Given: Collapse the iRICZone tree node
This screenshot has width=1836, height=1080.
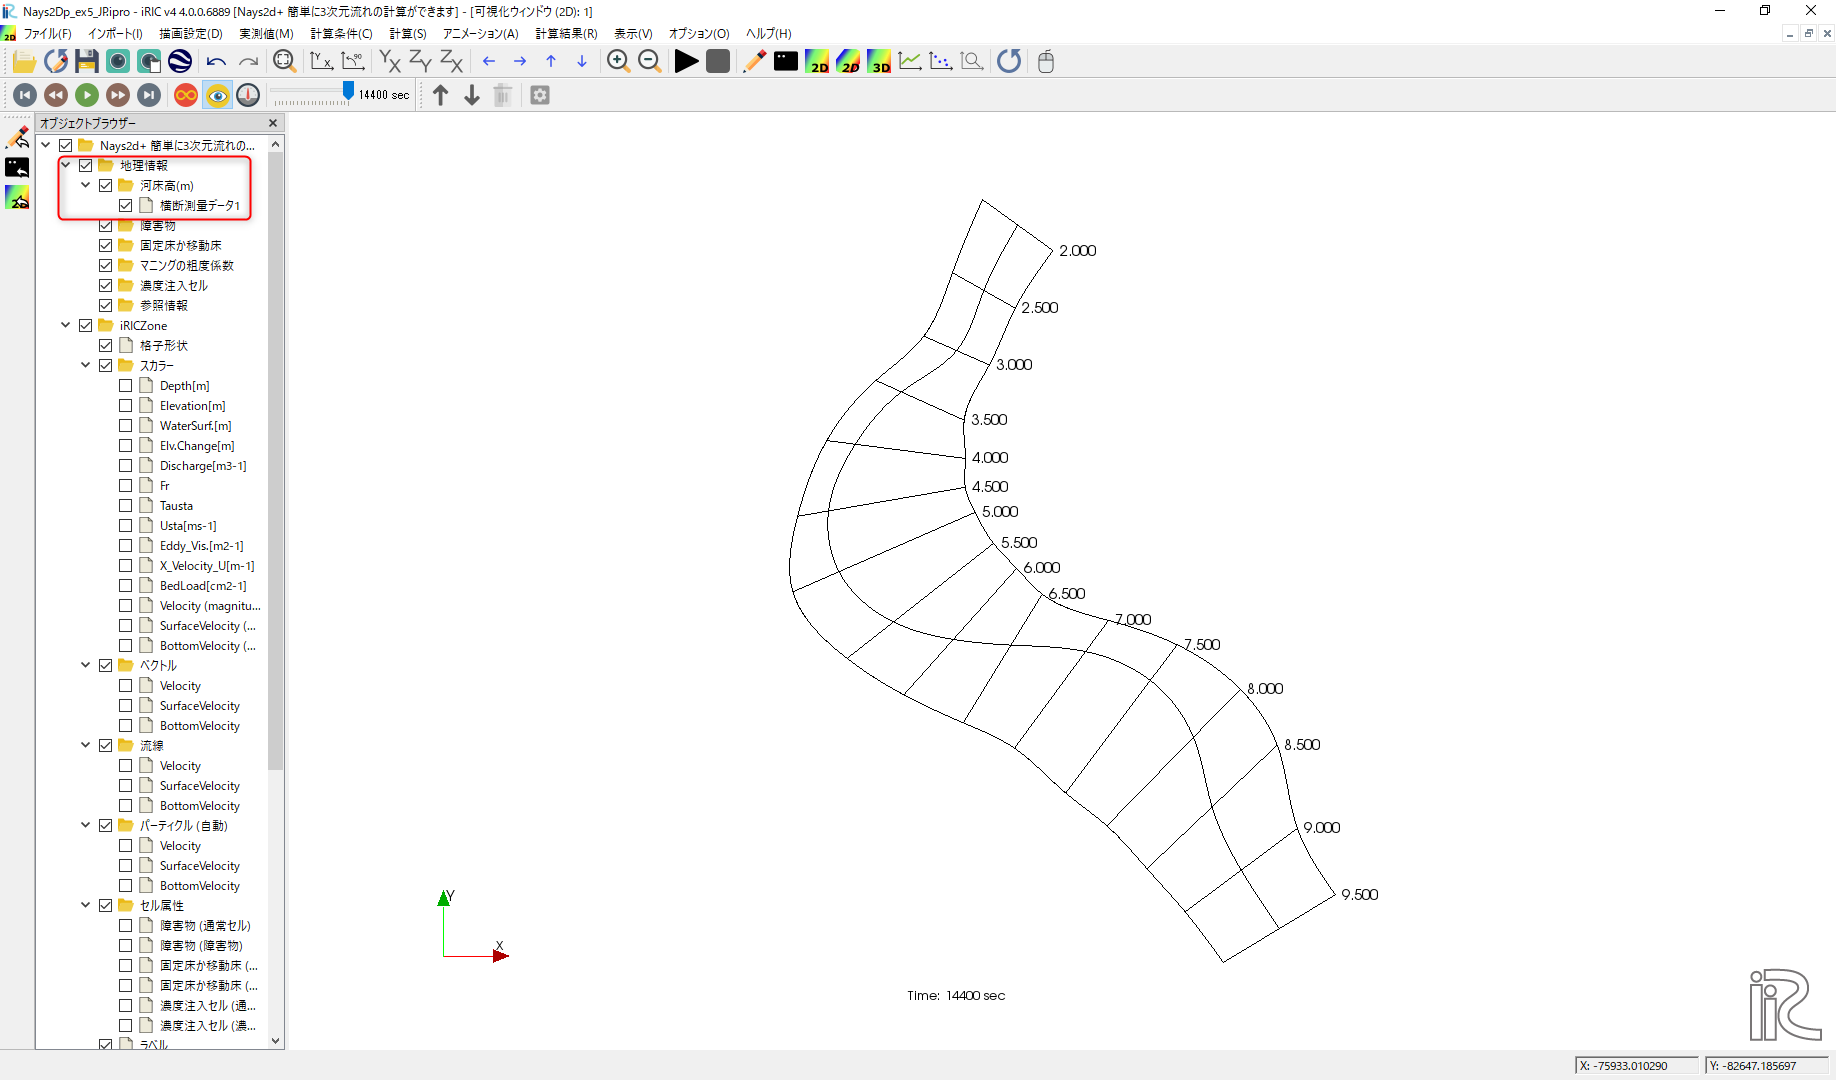Looking at the screenshot, I should click(x=66, y=325).
